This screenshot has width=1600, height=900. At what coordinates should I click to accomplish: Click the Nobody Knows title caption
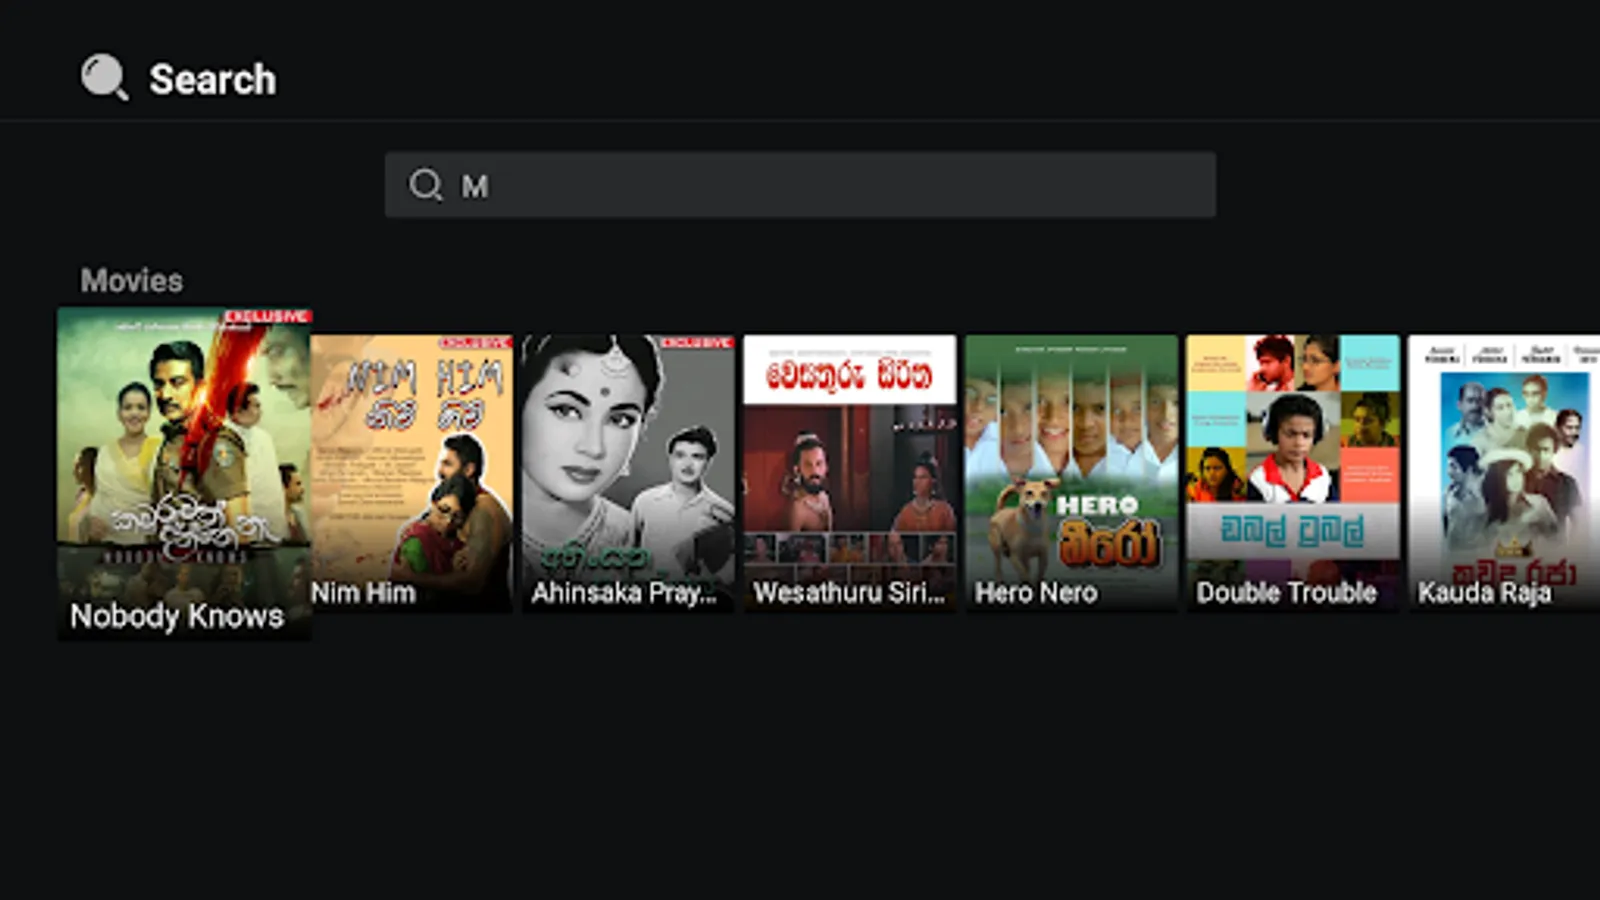177,616
